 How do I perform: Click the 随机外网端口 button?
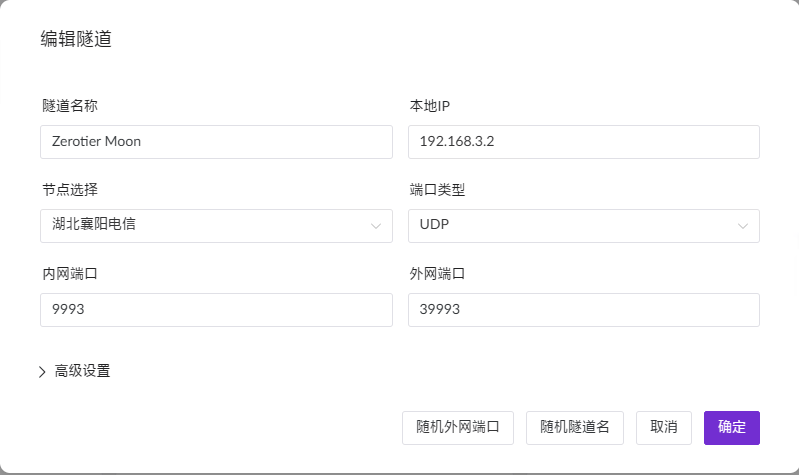(458, 428)
